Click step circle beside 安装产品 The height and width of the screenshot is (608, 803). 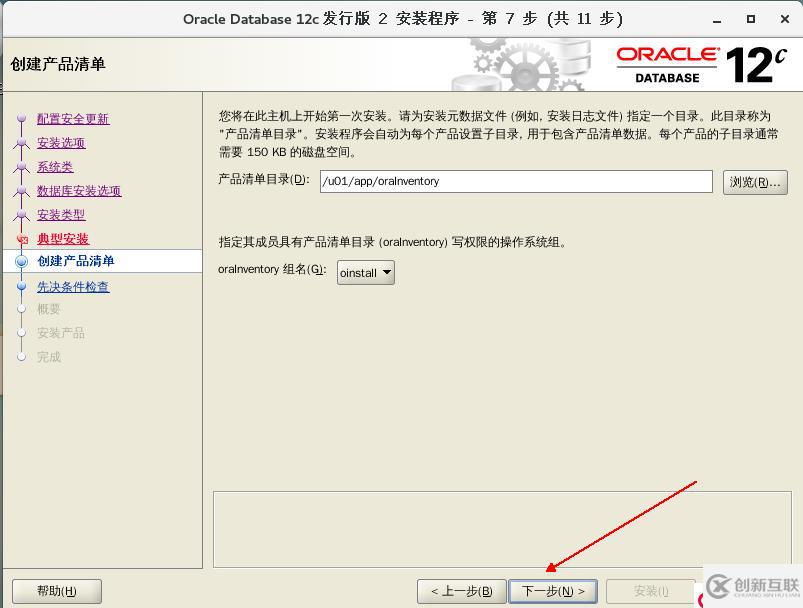click(22, 333)
